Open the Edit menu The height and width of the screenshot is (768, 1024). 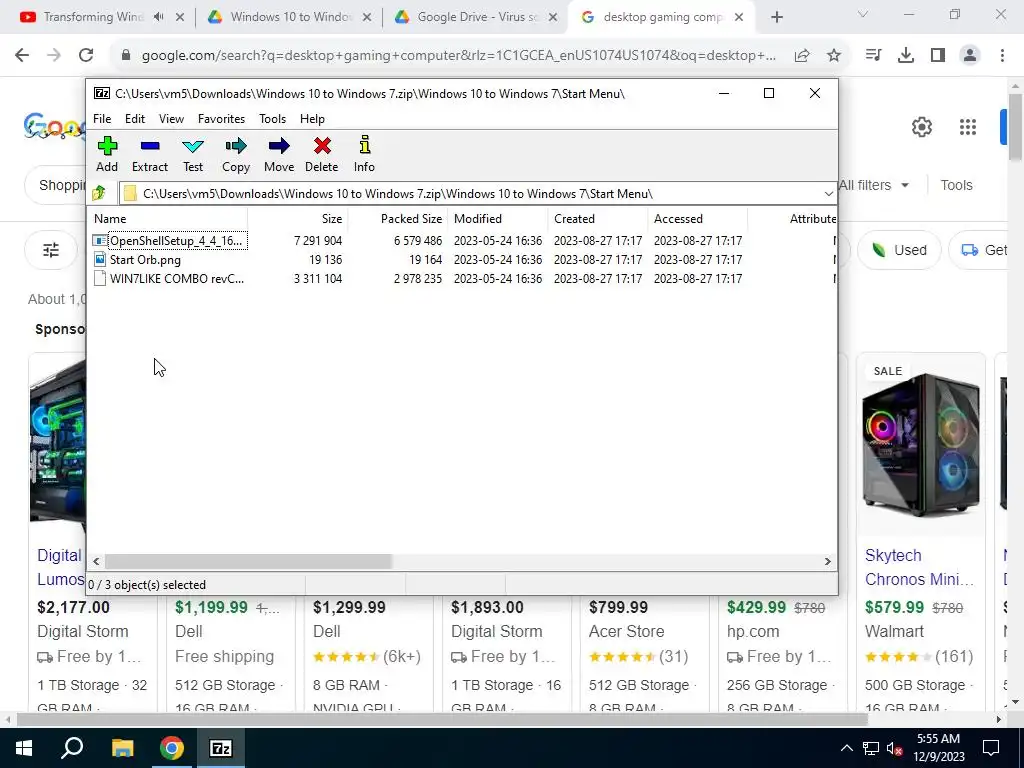[135, 119]
